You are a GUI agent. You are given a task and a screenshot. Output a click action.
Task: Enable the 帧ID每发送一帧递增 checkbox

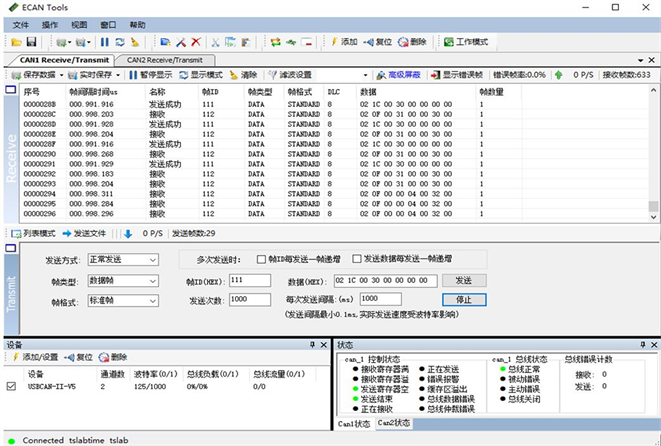[262, 259]
